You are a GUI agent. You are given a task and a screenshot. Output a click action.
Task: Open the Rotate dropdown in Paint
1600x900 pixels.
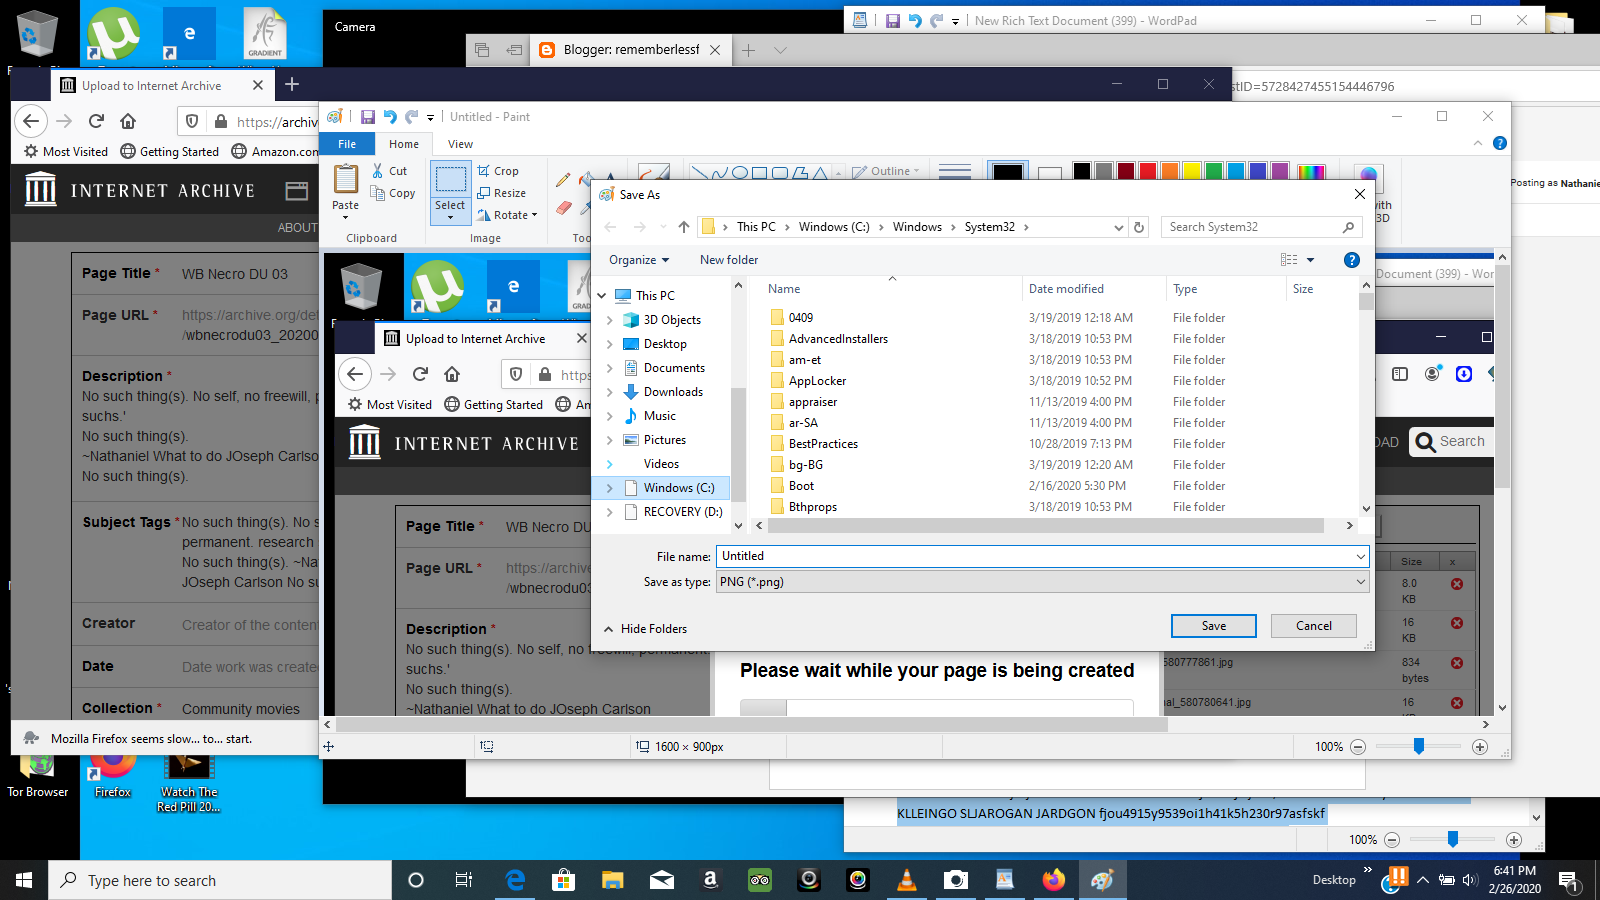click(508, 215)
